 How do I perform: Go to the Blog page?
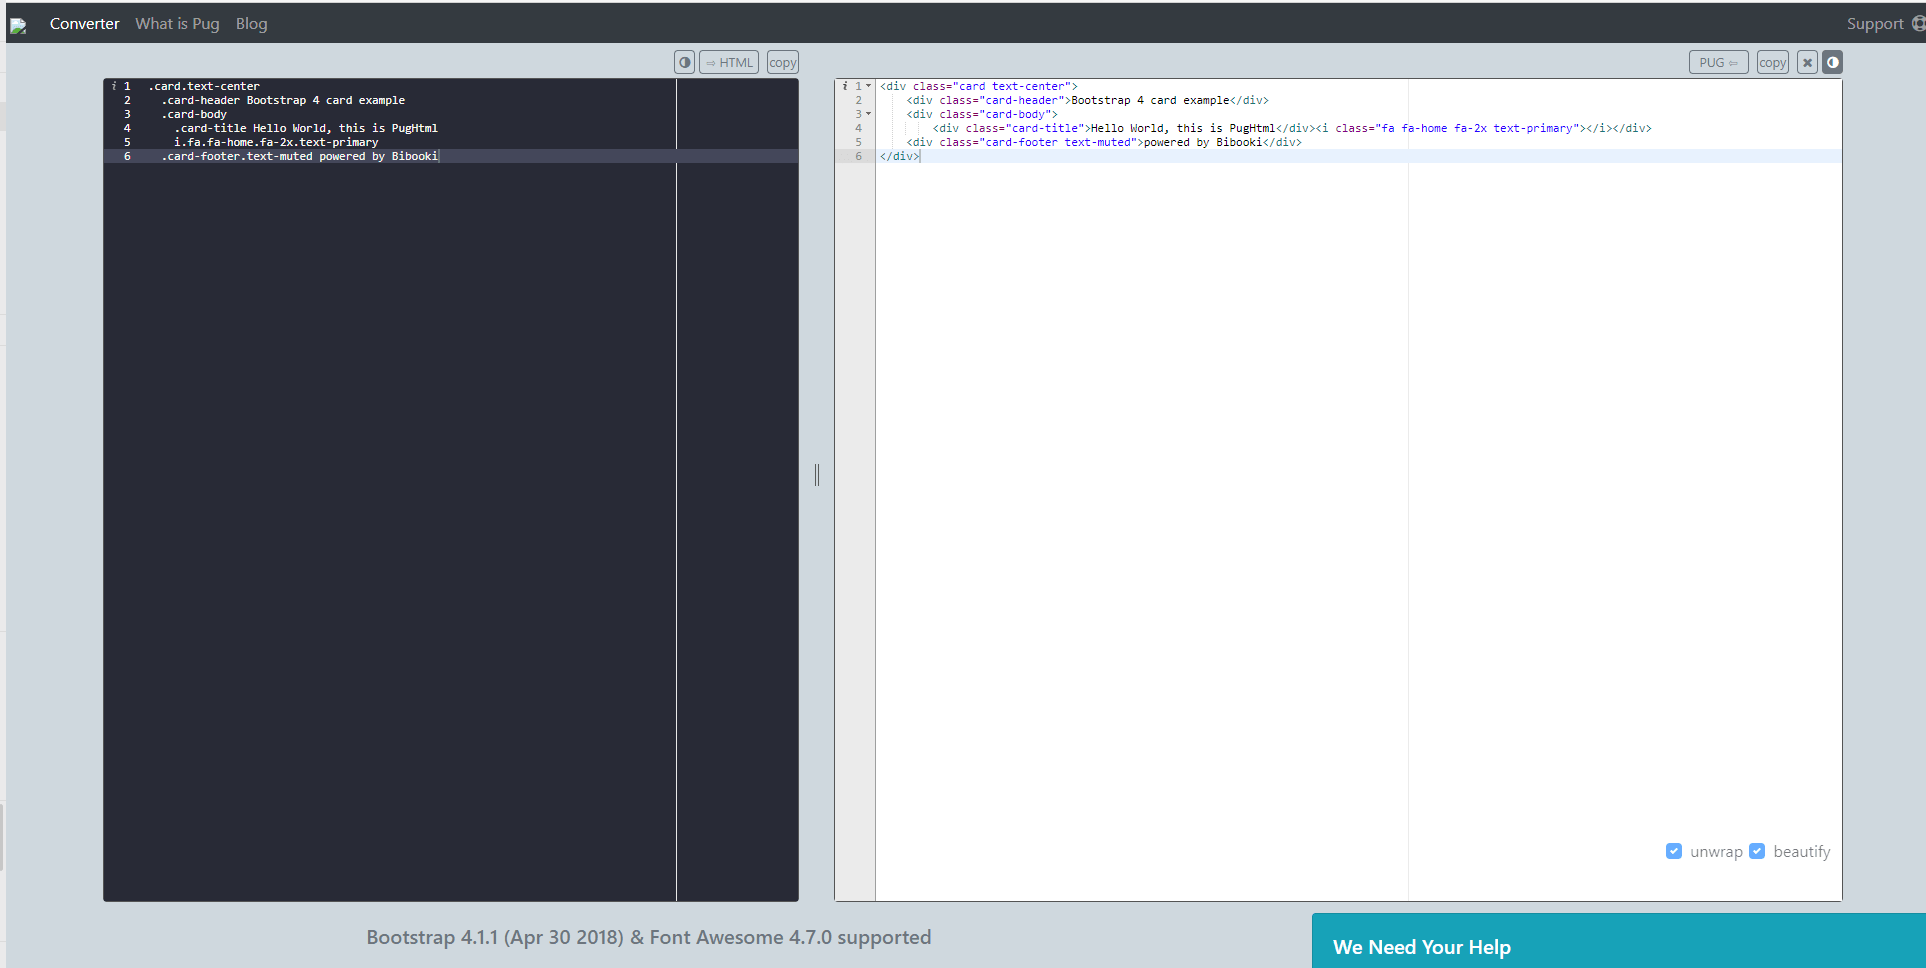(251, 24)
